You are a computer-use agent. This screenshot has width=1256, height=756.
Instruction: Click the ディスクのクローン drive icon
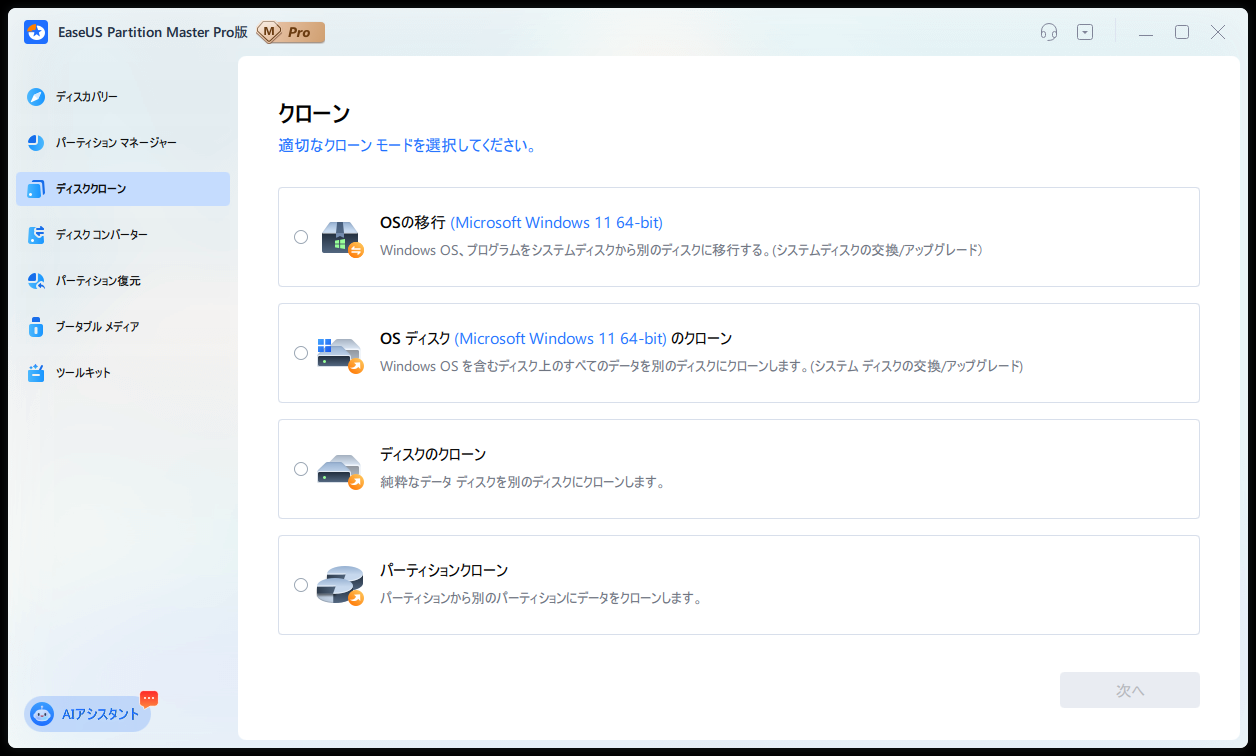pos(341,471)
